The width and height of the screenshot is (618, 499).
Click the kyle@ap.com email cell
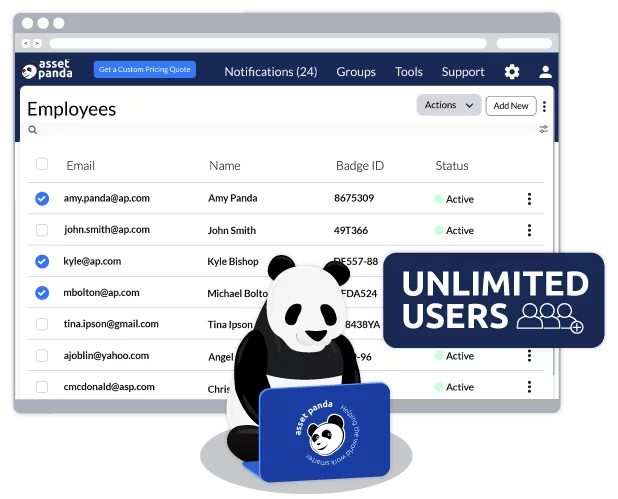[92, 261]
